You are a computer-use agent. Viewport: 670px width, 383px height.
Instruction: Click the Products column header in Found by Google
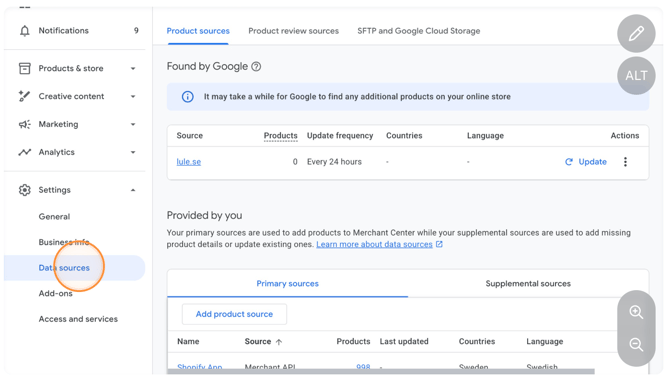click(280, 136)
